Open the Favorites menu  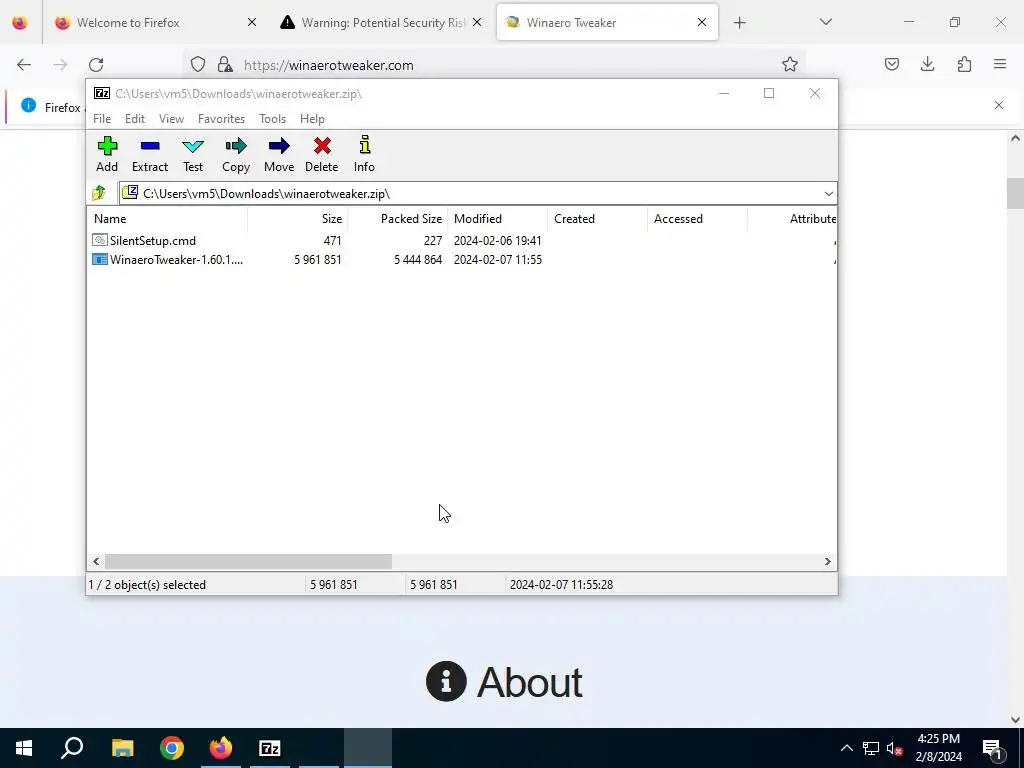pos(221,119)
